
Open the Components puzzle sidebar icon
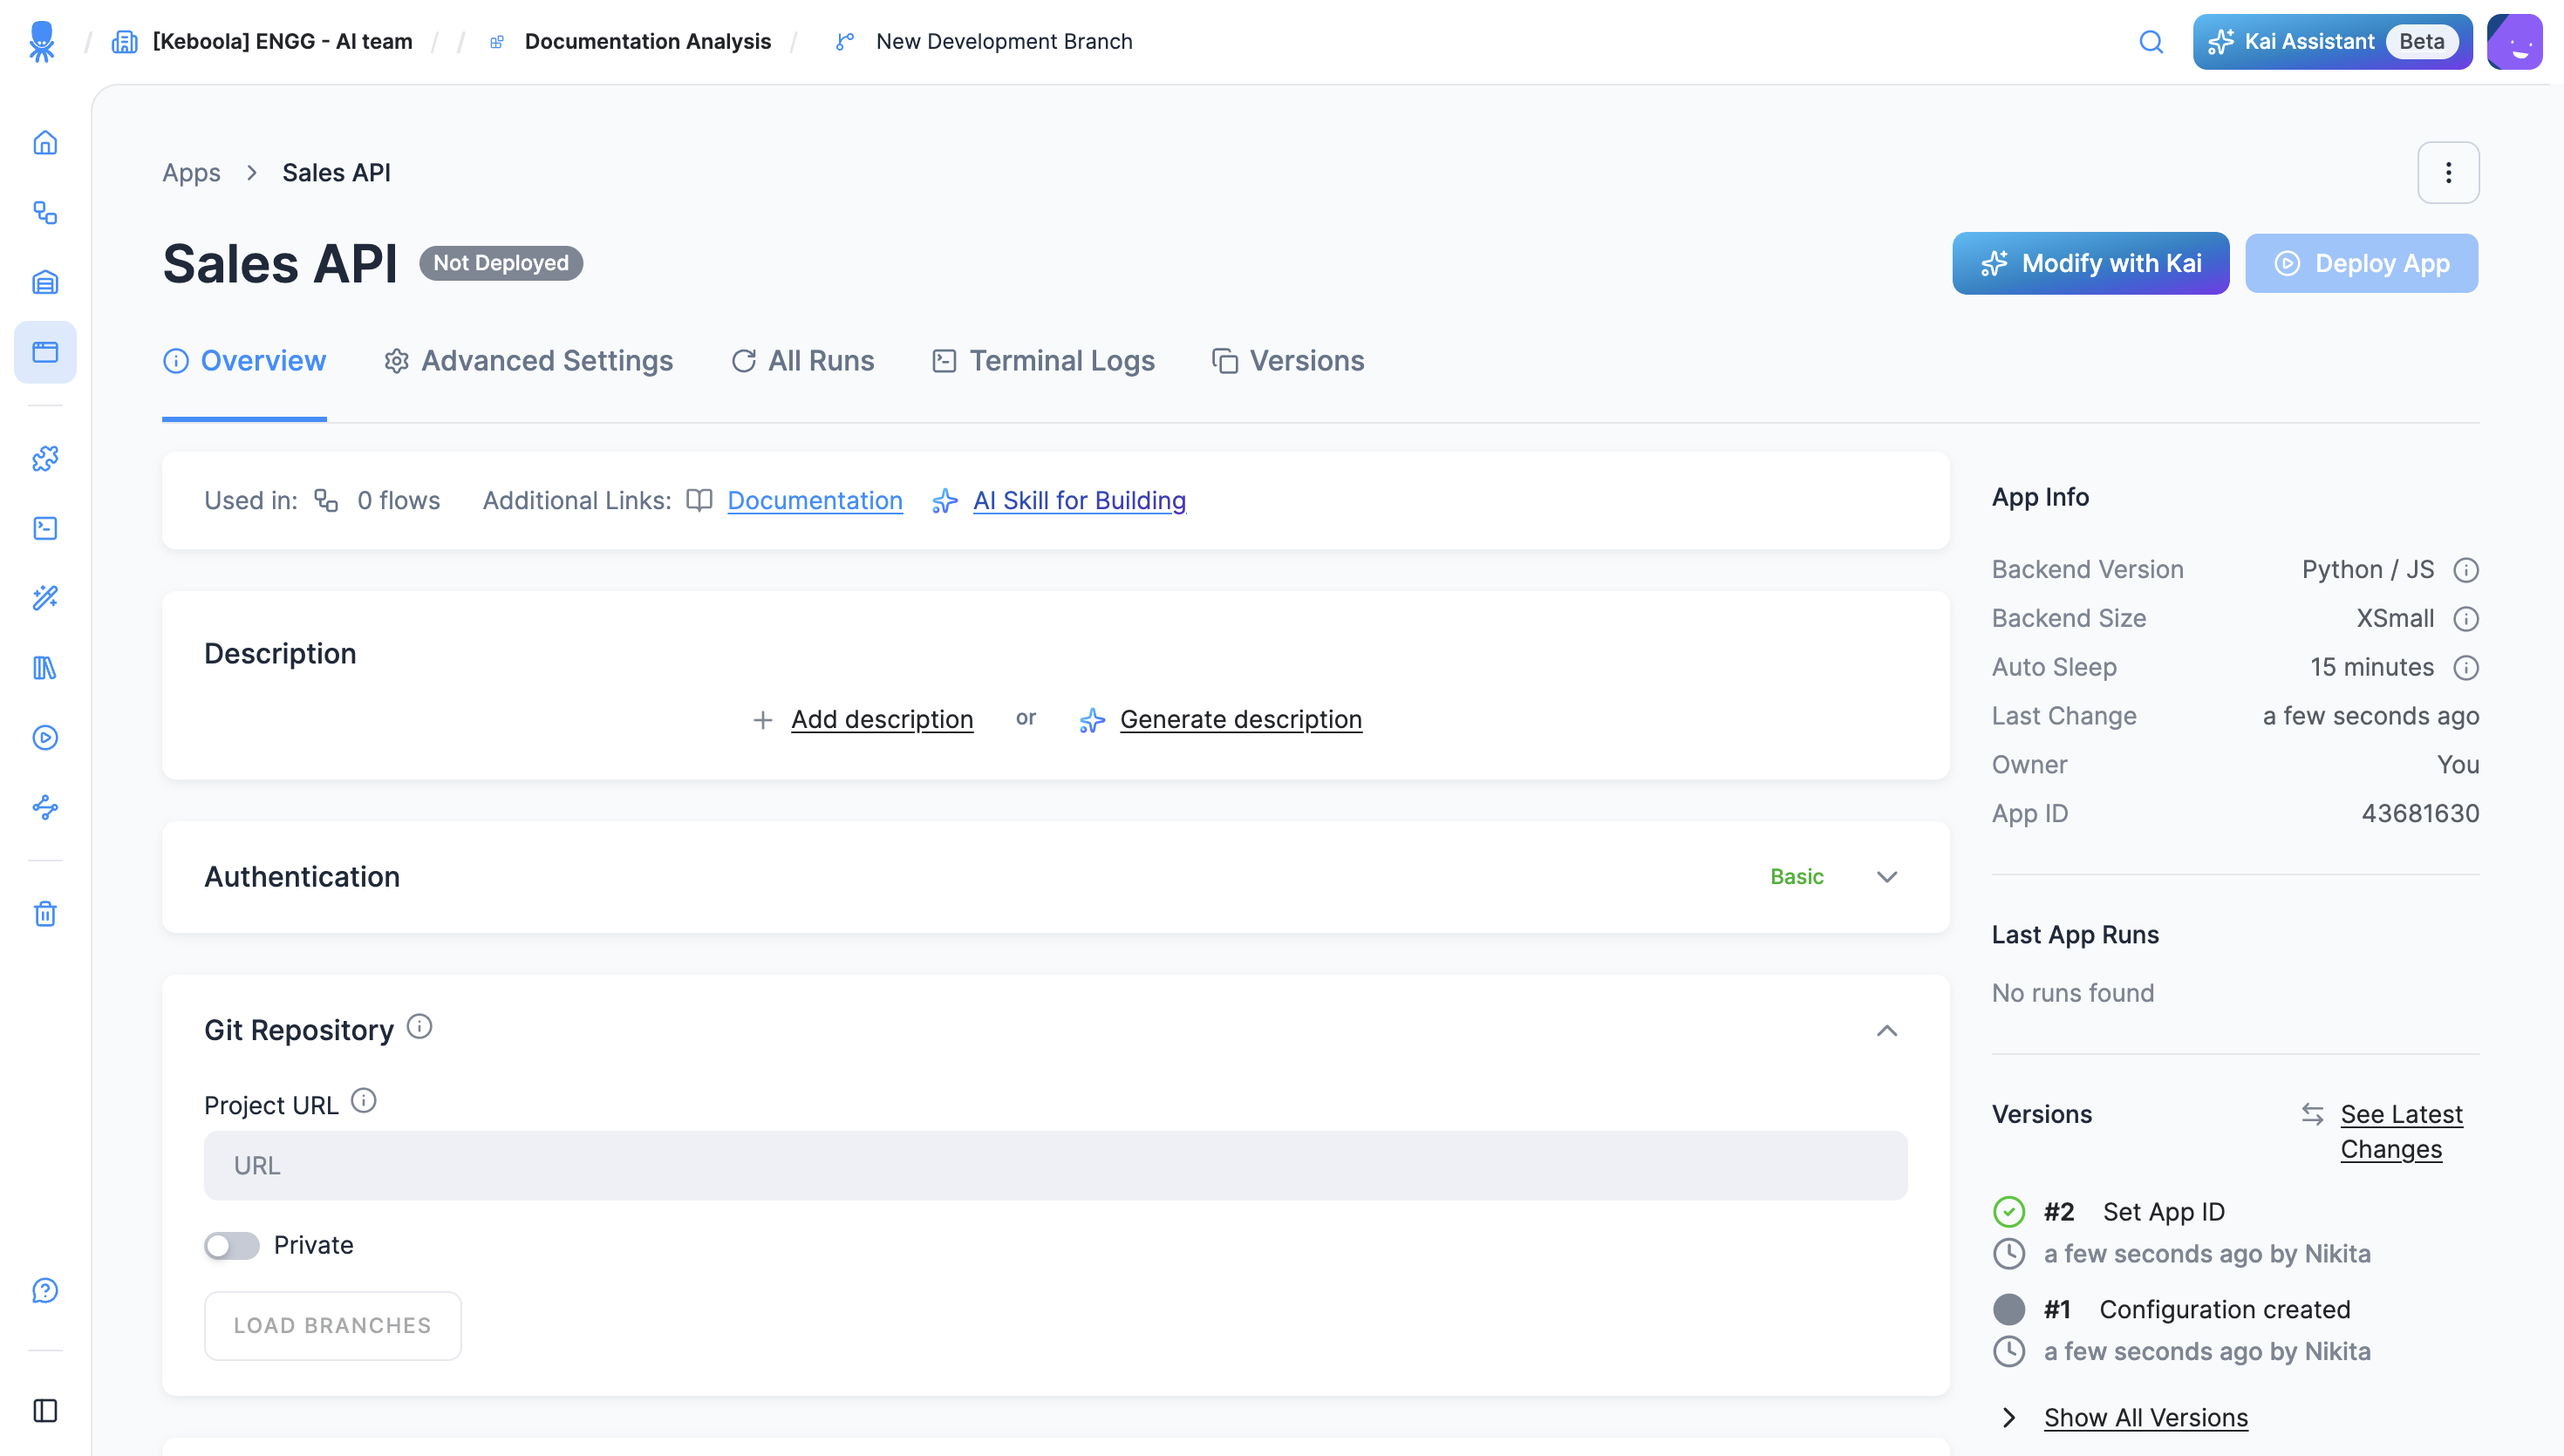(45, 458)
